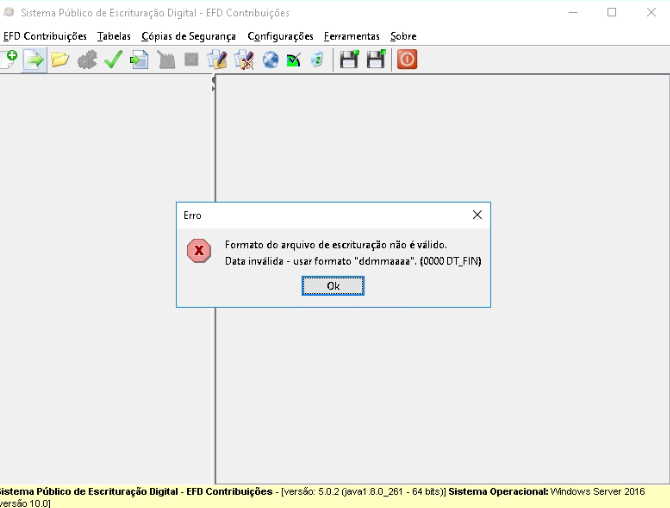Click the document with green arrow export icon
Screen dimensions: 670x508
139,60
